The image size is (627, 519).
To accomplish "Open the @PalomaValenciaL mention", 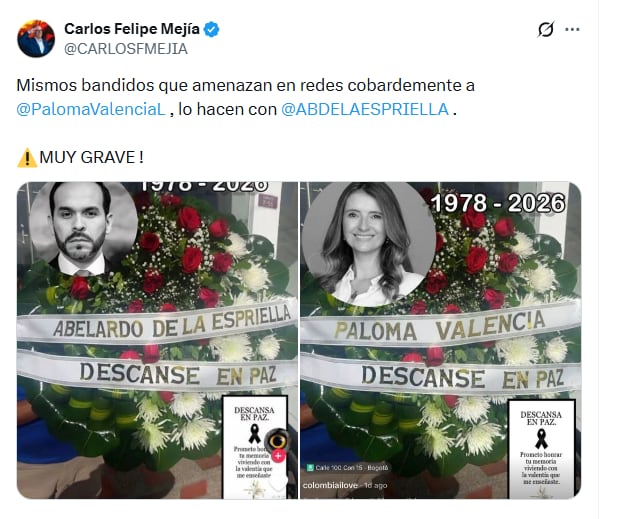I will coord(91,109).
